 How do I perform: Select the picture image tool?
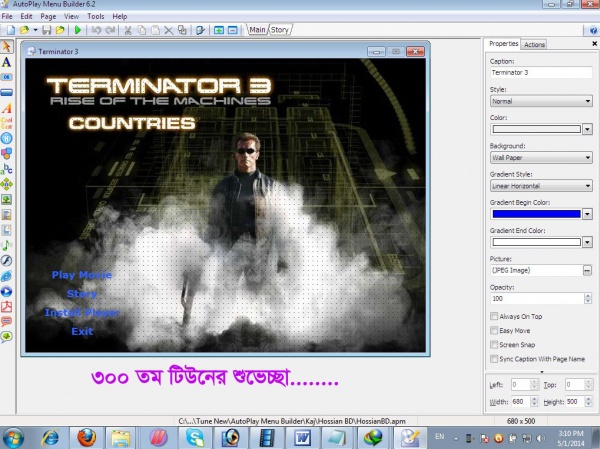point(7,199)
